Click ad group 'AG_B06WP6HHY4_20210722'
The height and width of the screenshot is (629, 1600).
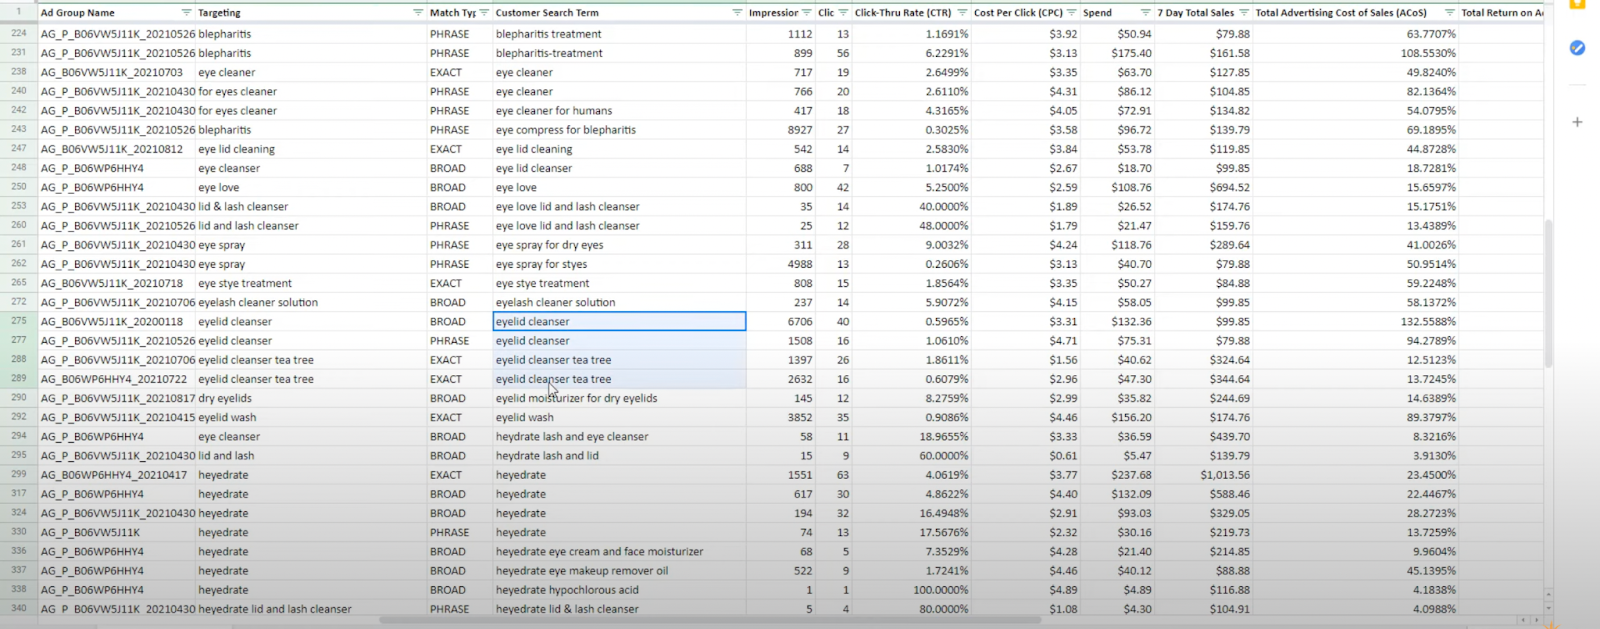[x=114, y=379]
